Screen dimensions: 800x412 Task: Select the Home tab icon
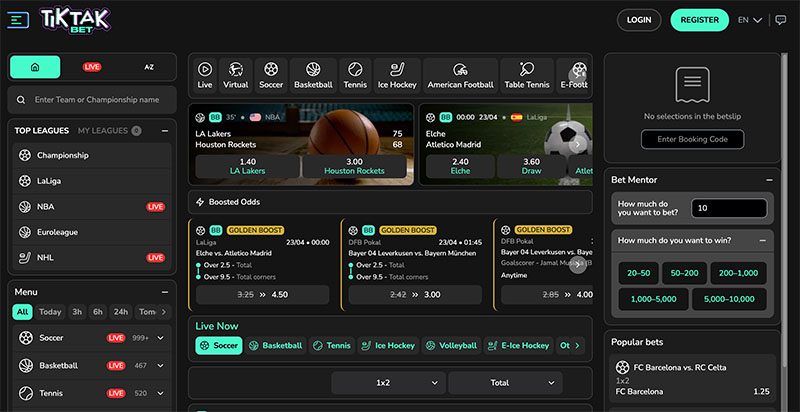click(35, 67)
